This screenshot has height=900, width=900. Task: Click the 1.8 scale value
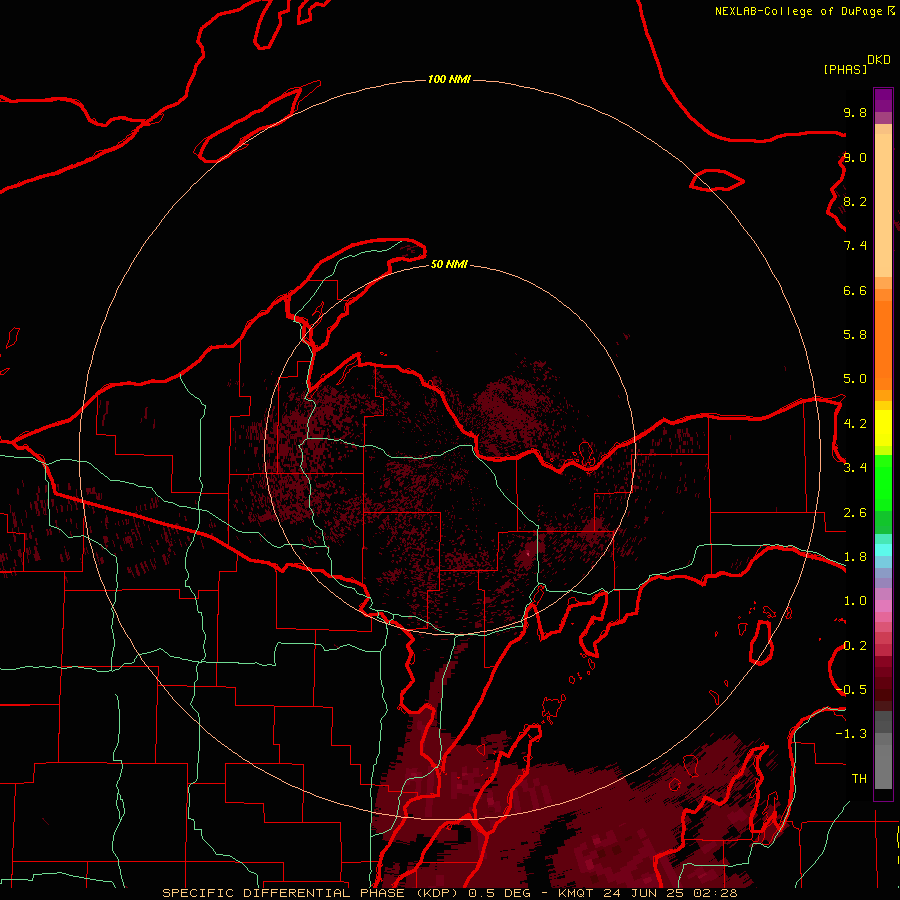tap(855, 556)
